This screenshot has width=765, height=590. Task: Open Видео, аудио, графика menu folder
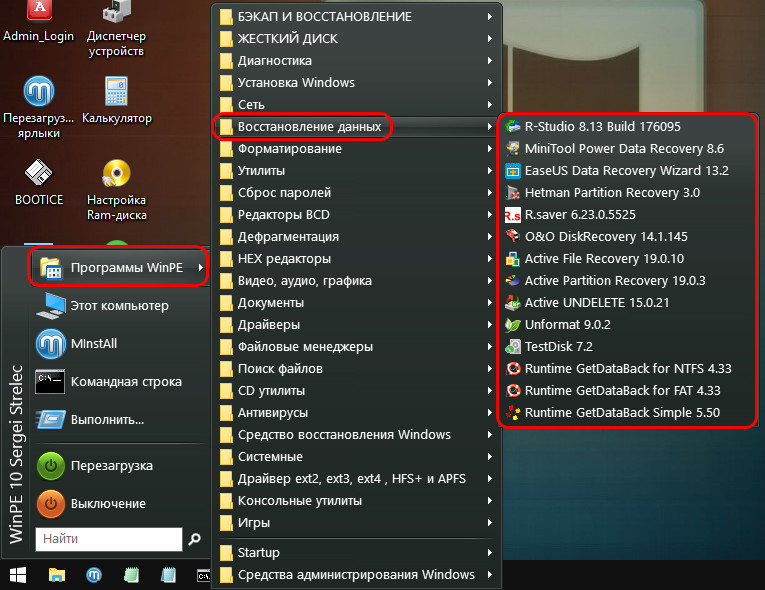click(x=357, y=280)
